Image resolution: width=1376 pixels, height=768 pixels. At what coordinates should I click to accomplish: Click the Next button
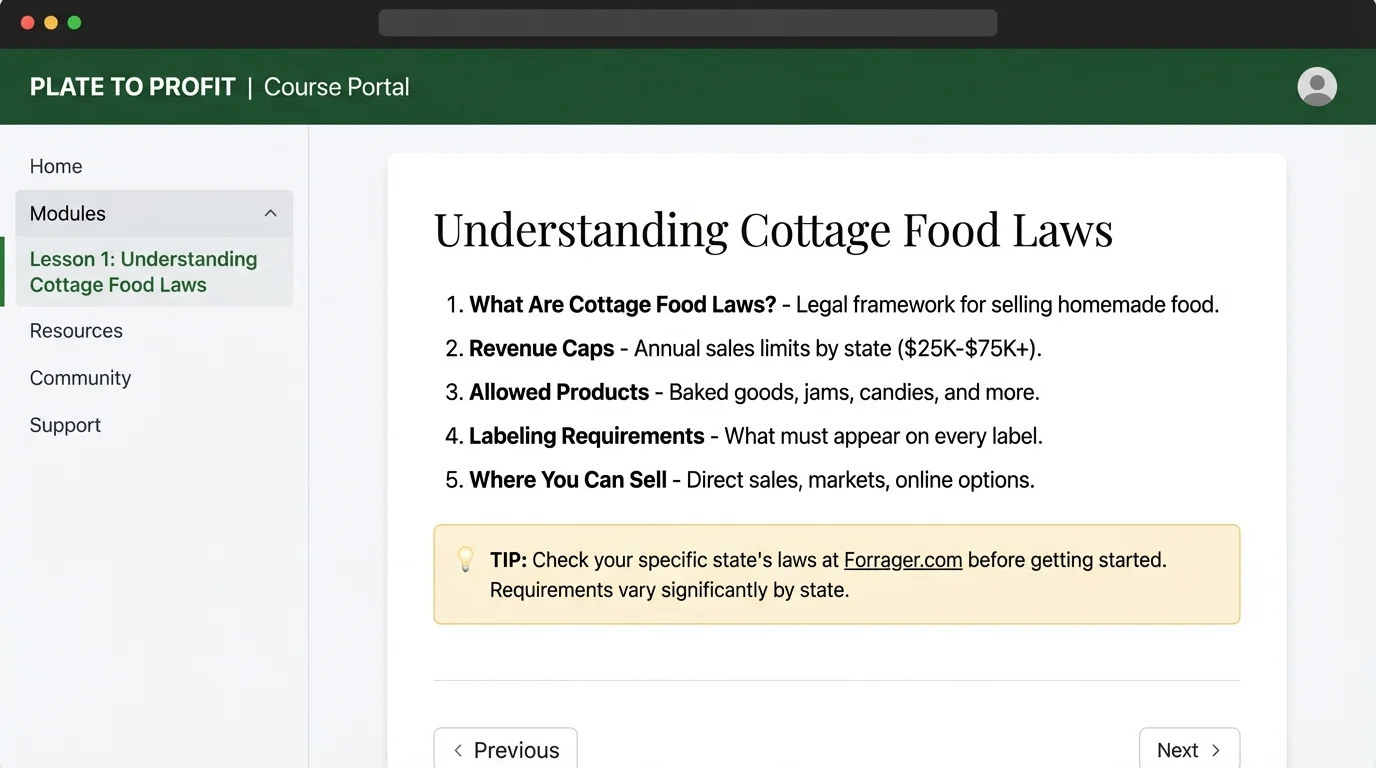pyautogui.click(x=1190, y=749)
